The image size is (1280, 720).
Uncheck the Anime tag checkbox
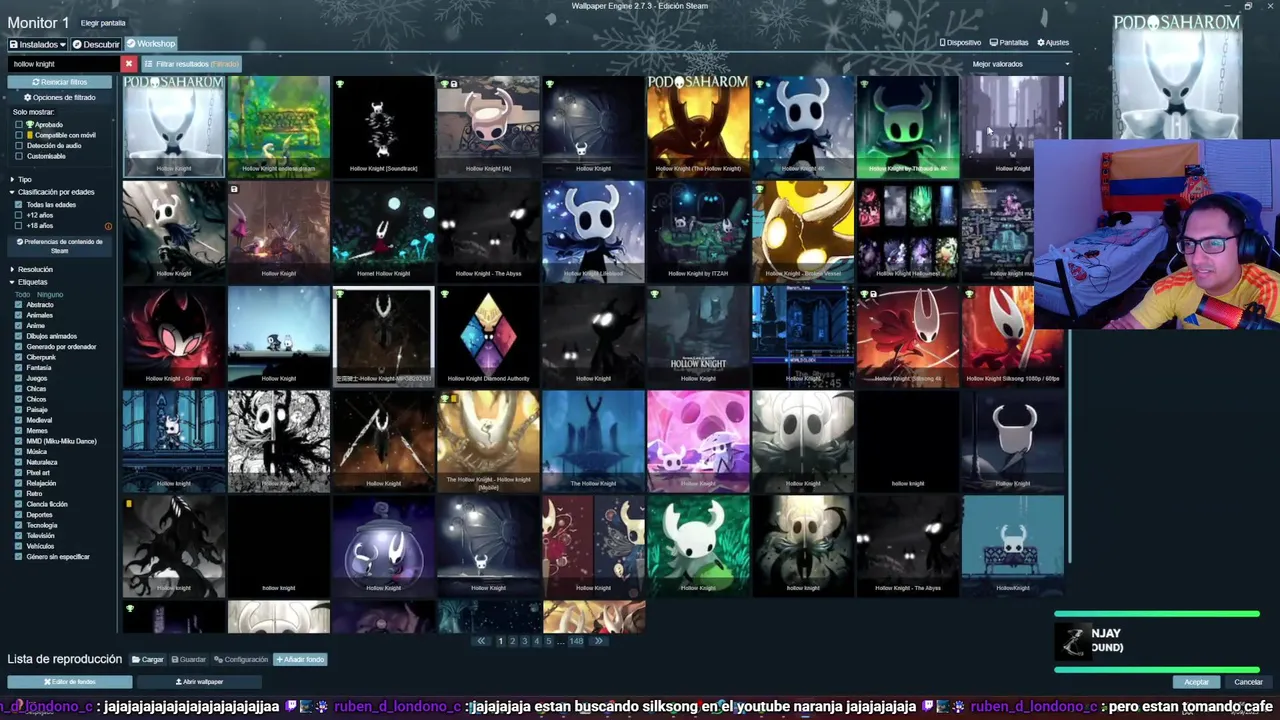pyautogui.click(x=18, y=326)
